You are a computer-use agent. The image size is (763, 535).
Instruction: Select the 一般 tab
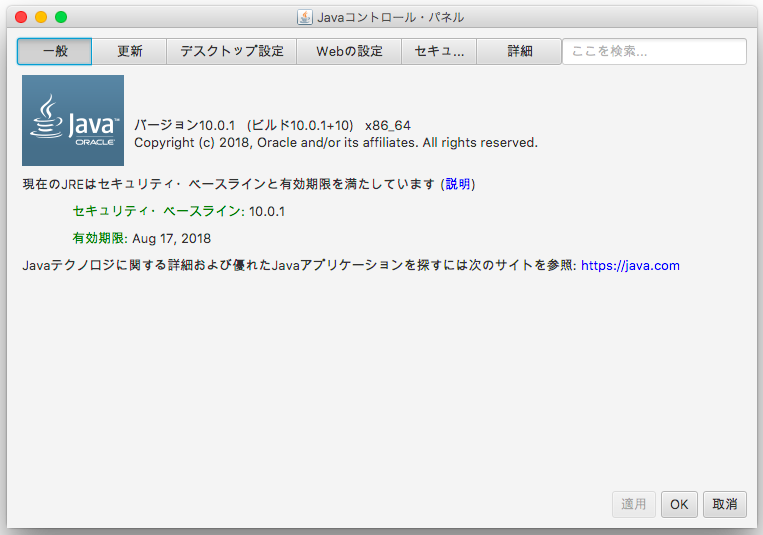coord(54,51)
